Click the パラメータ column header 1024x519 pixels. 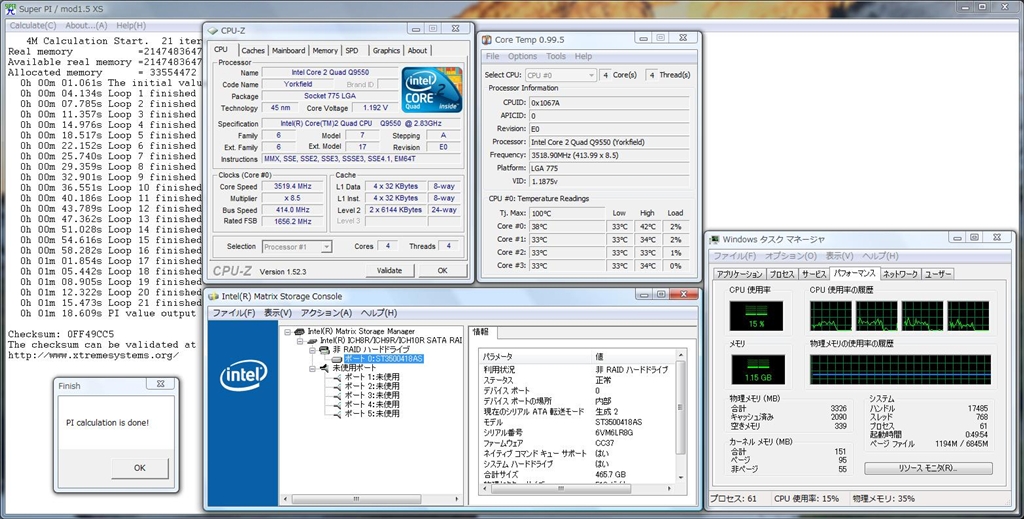pos(535,357)
